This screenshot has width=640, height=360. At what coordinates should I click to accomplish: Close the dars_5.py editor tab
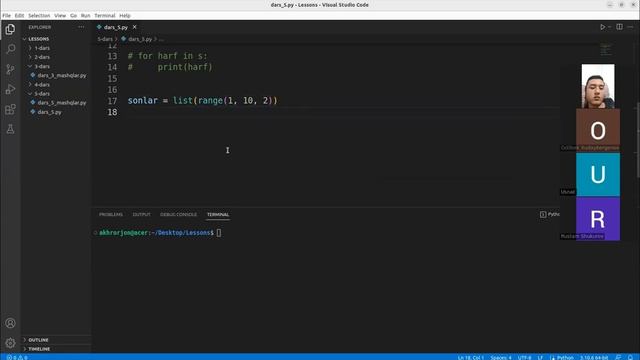point(134,27)
